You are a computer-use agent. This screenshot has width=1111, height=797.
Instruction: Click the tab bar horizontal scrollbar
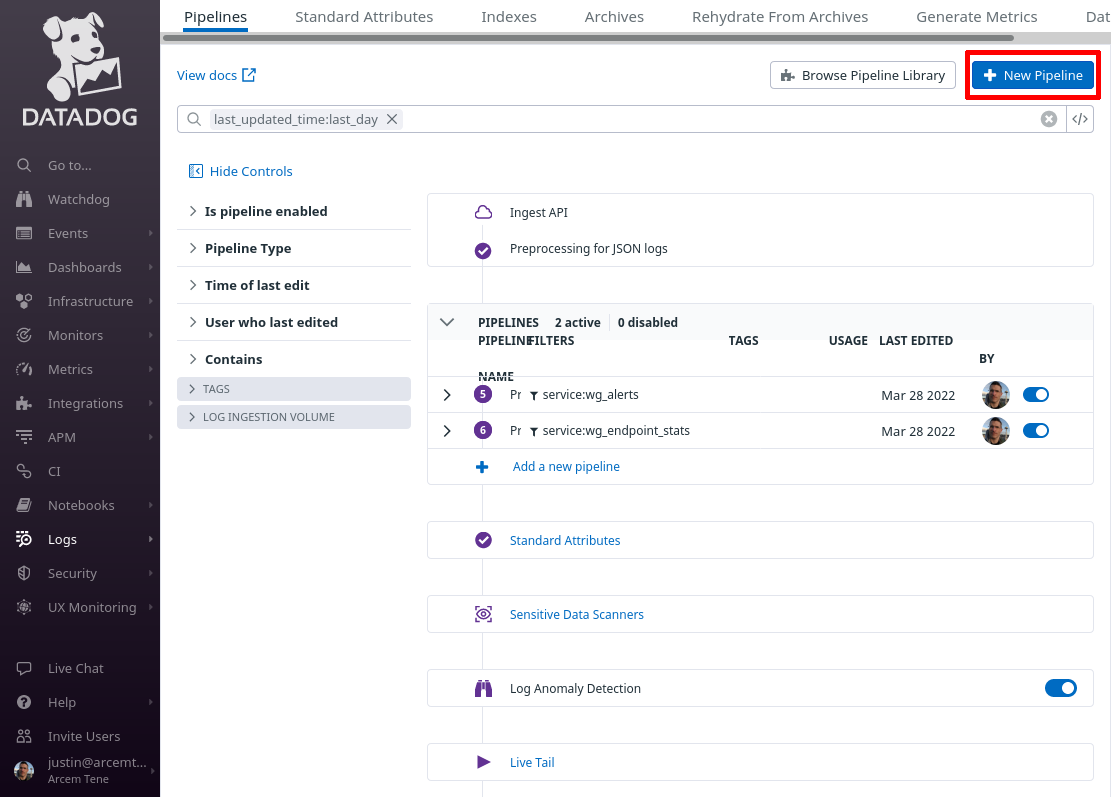click(588, 38)
